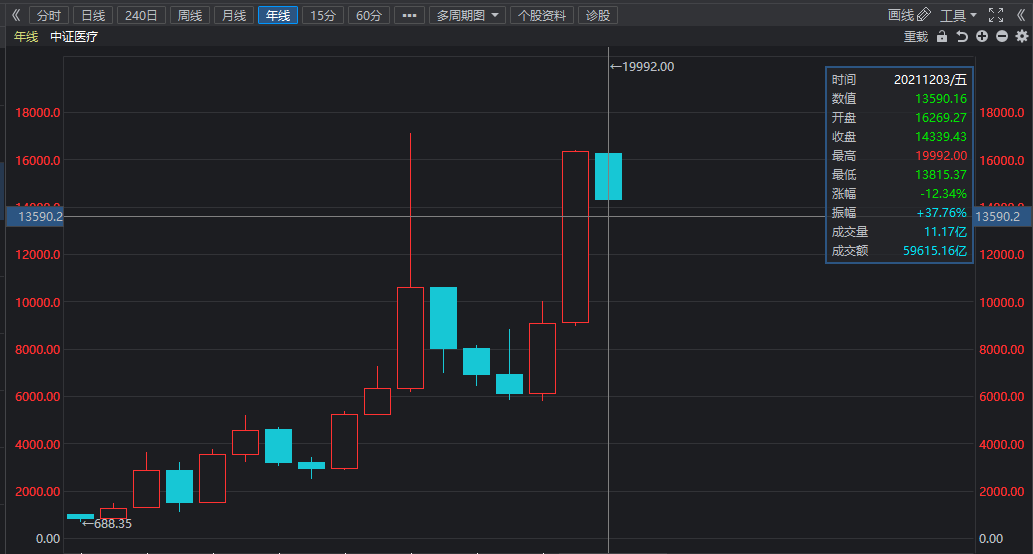The height and width of the screenshot is (554, 1033).
Task: Click the 19992.00 high price annotation
Action: coord(642,67)
